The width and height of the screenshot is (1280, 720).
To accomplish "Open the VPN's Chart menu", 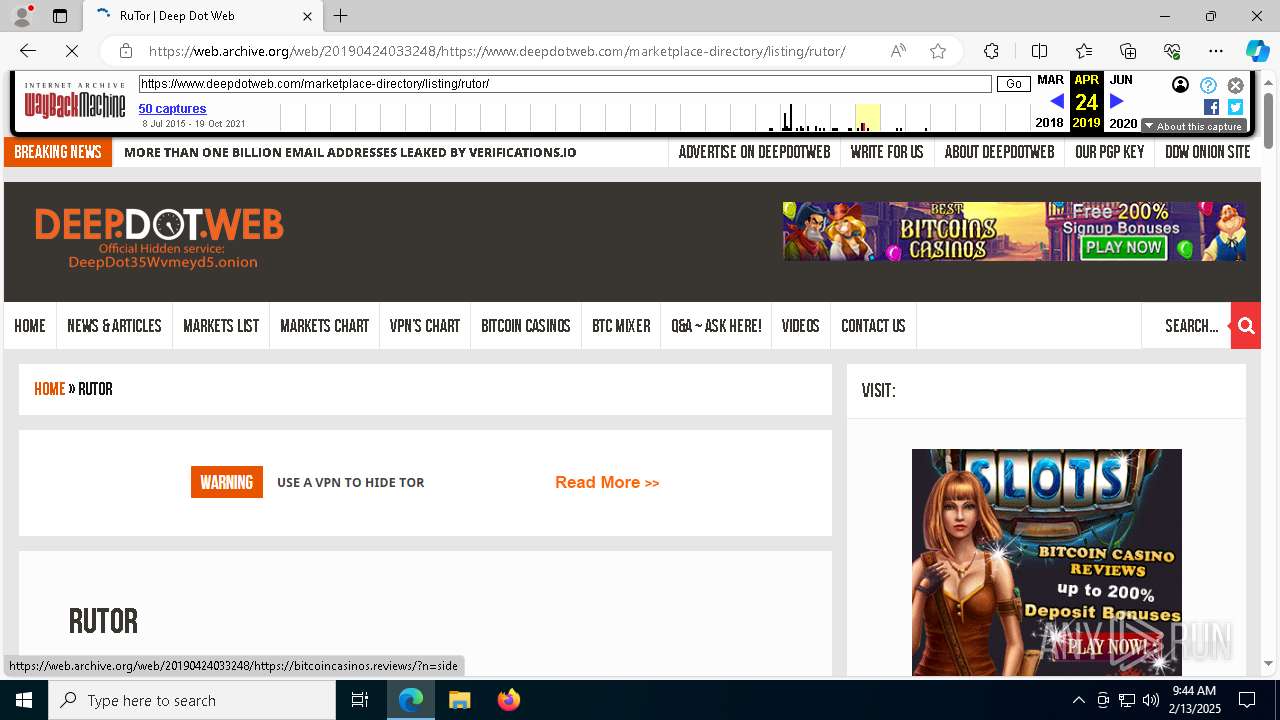I will click(425, 326).
